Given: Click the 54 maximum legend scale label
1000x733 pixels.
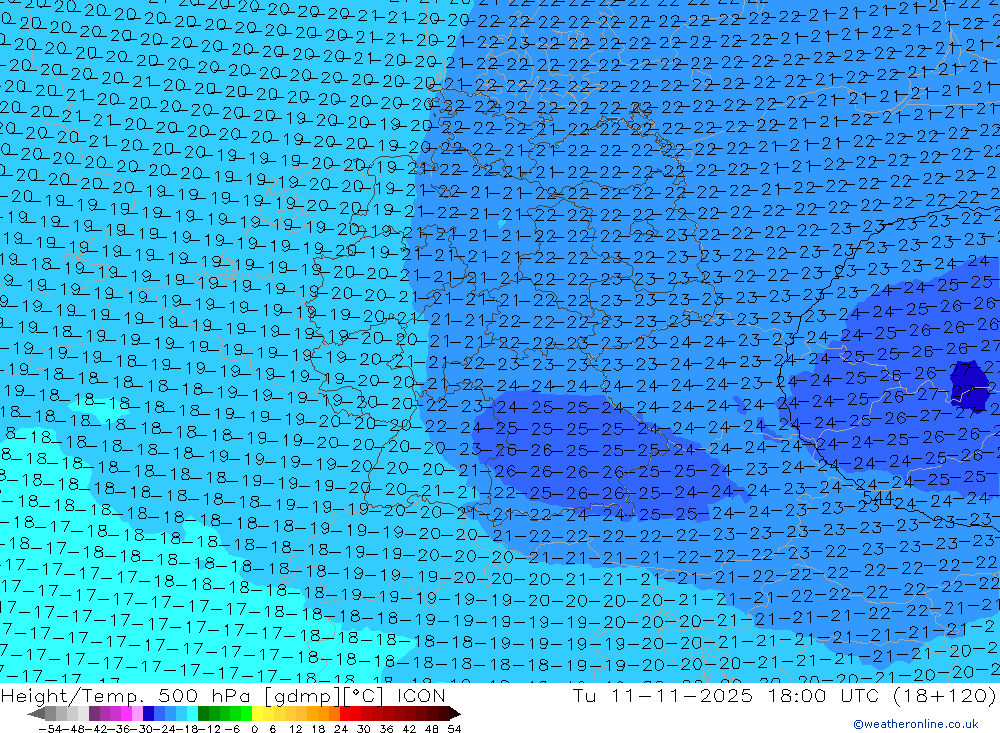Looking at the screenshot, I should (453, 727).
